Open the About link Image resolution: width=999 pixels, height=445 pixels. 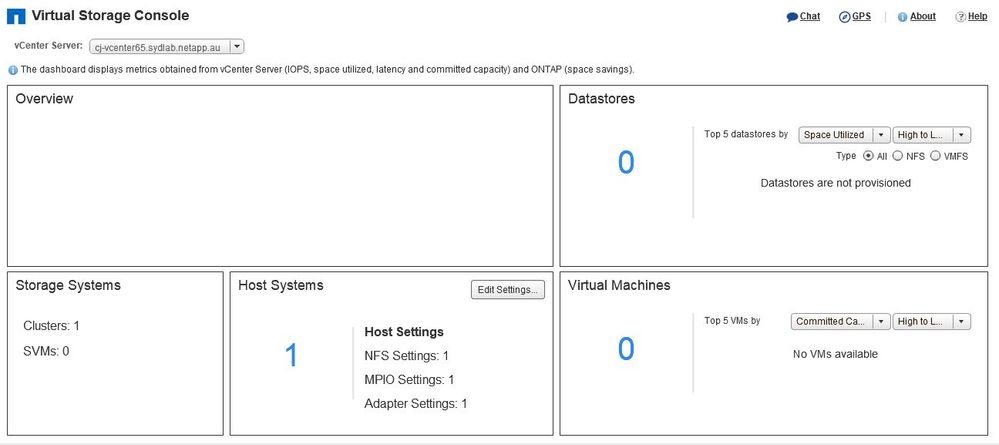pos(922,17)
